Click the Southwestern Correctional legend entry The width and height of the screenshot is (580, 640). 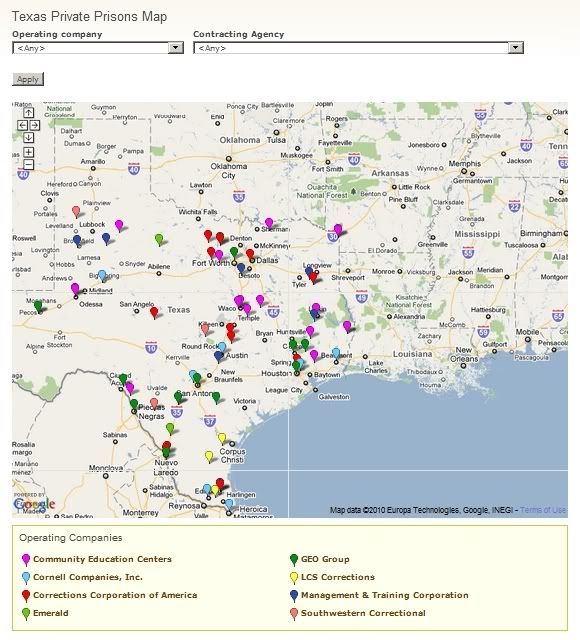click(x=363, y=613)
